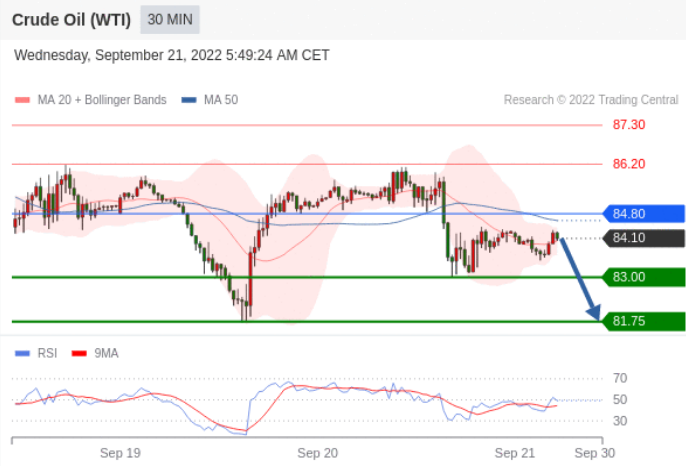Image resolution: width=686 pixels, height=466 pixels.
Task: Click the MA 20 + Bollinger Bands legend swatch
Action: click(x=22, y=100)
